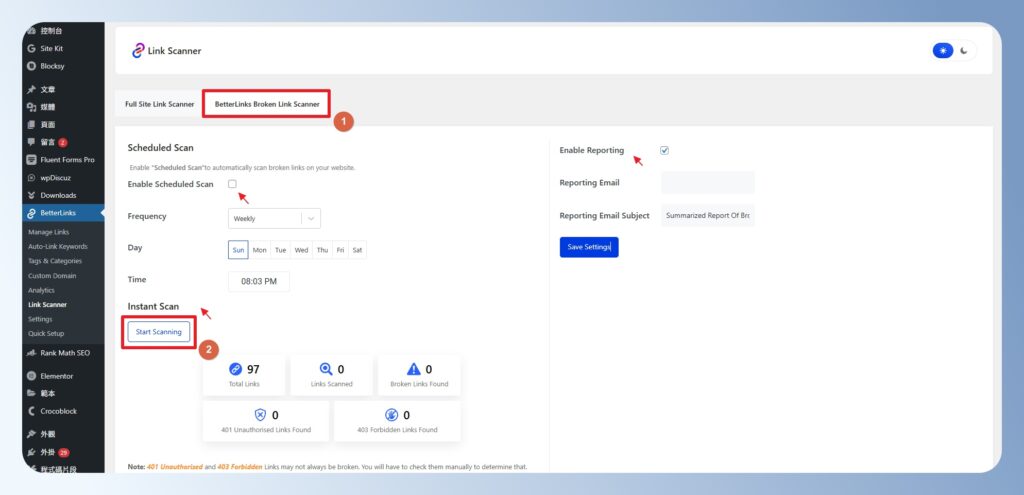Image resolution: width=1024 pixels, height=495 pixels.
Task: Select Mon as the scan day
Action: (x=260, y=250)
